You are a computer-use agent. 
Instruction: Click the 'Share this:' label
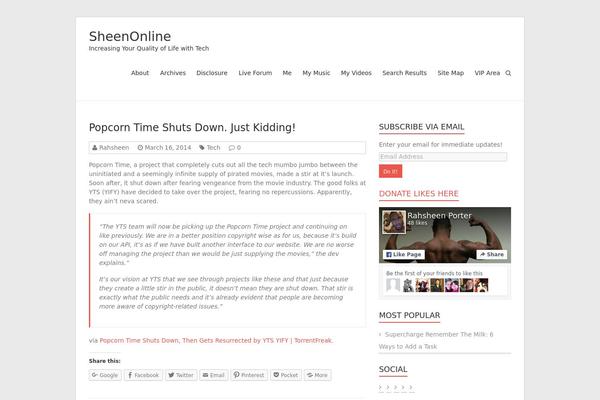[x=104, y=361]
